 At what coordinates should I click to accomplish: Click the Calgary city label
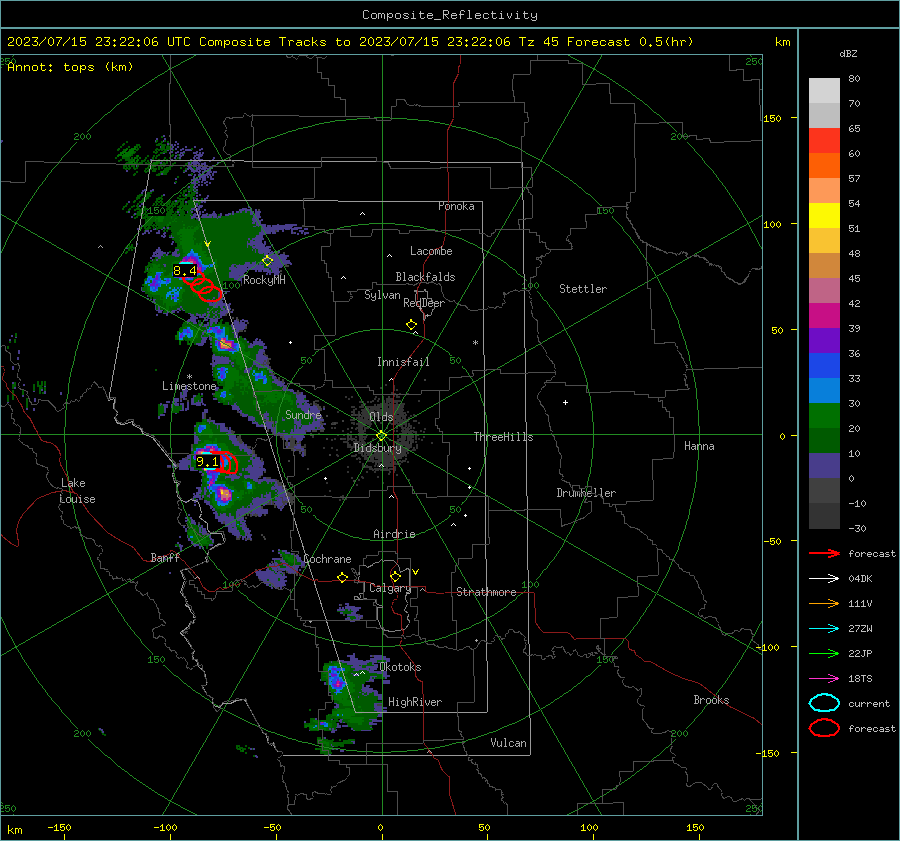click(x=390, y=588)
